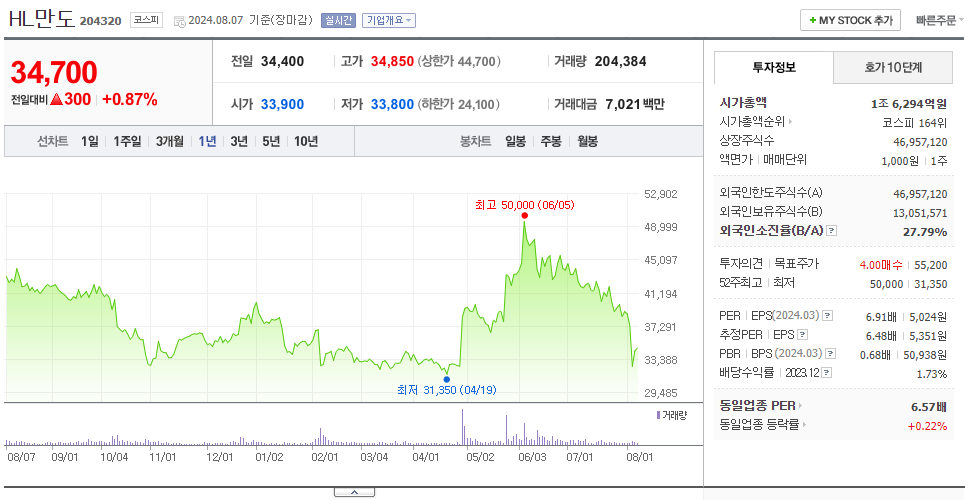Collapse the chart panel with bottom chevron

tap(354, 492)
